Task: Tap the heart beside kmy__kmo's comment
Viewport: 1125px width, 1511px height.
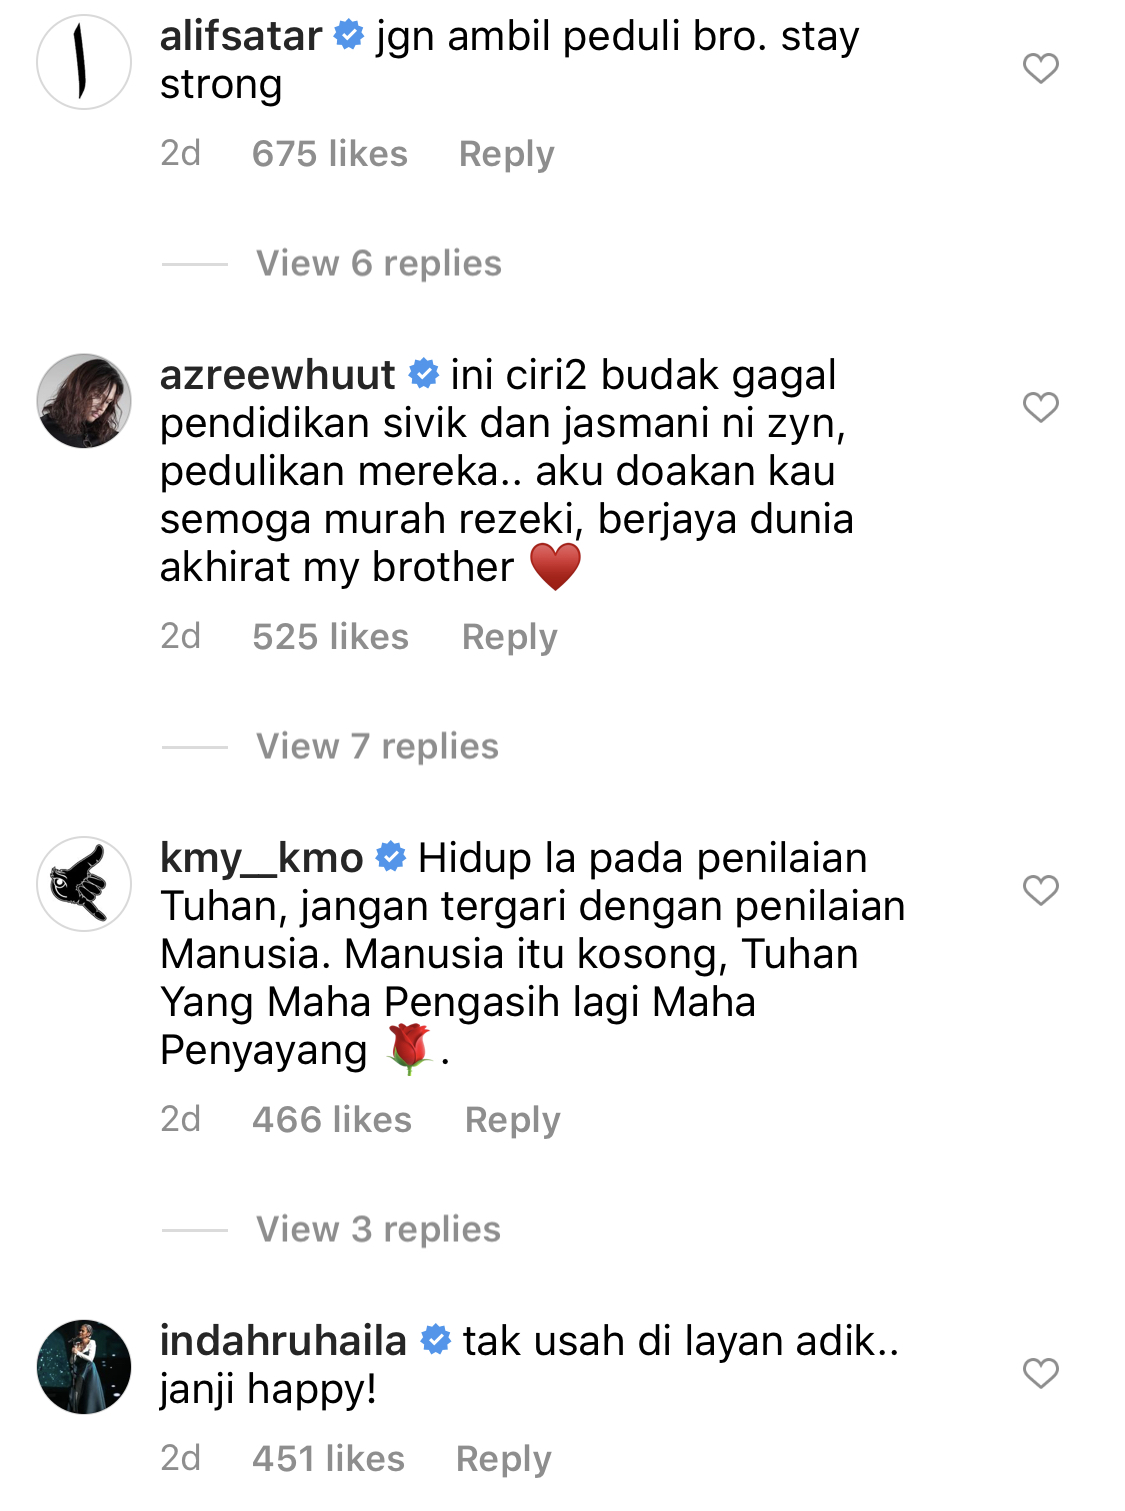Action: 1040,890
